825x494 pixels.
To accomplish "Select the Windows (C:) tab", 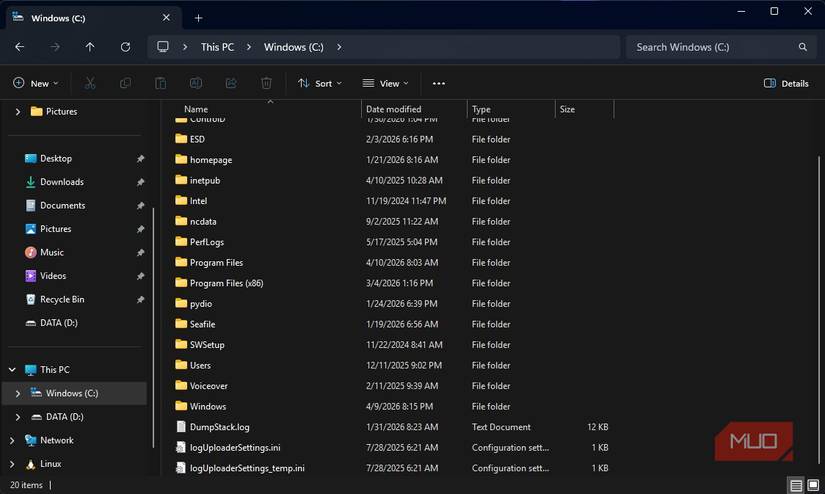I will pyautogui.click(x=92, y=18).
